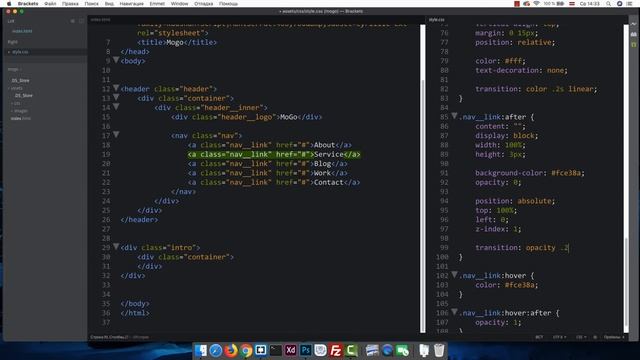Screen dimensions: 640x360
Task: Click the green Emmet icon in right toolbar
Action: pos(633,44)
